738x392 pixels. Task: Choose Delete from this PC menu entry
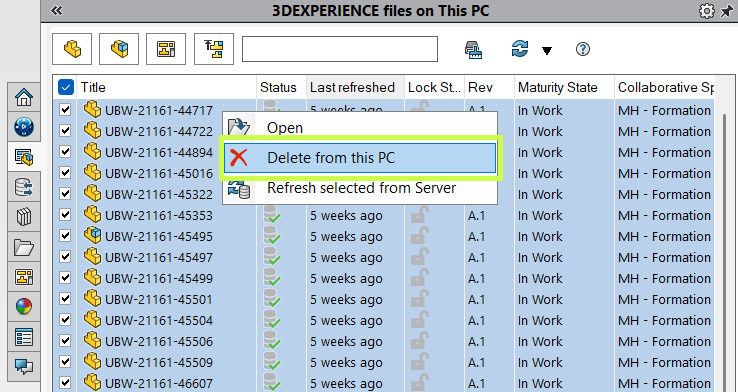tap(360, 158)
